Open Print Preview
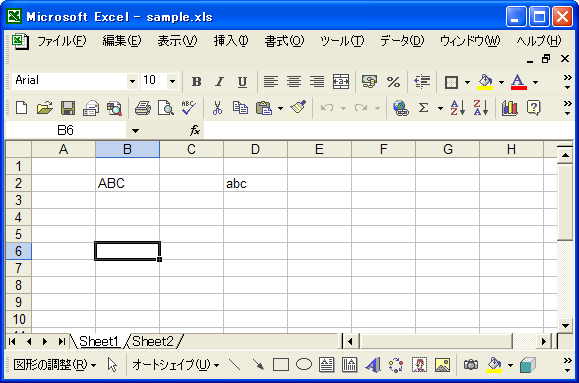579x383 pixels. pos(165,108)
